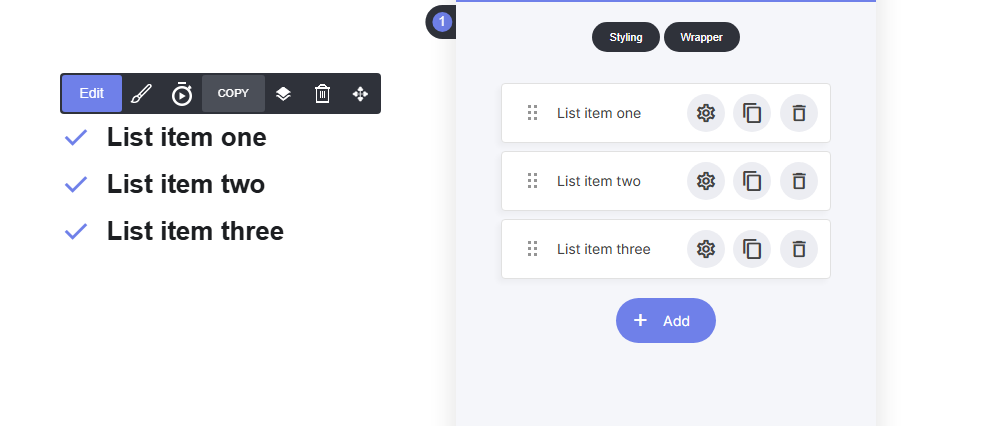991x426 pixels.
Task: Delete element with toolbar trash icon
Action: [x=322, y=94]
